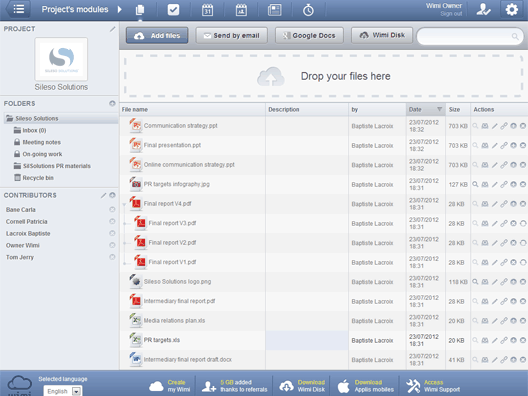
Task: Open PR targets infography.jpg file
Action: point(176,184)
